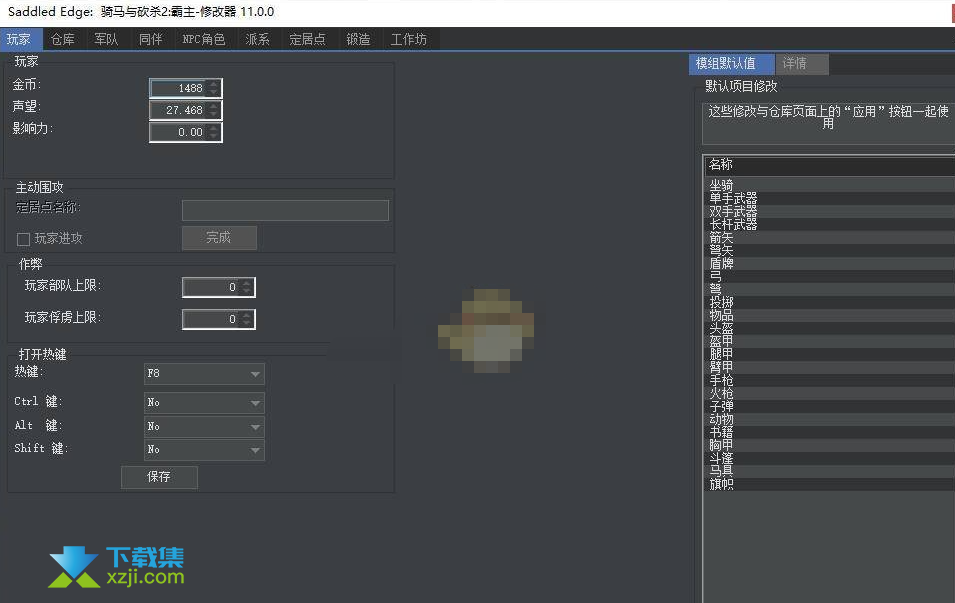Viewport: 955px width, 603px height.
Task: Pick 长杆武器 from the list
Action: tap(830, 225)
